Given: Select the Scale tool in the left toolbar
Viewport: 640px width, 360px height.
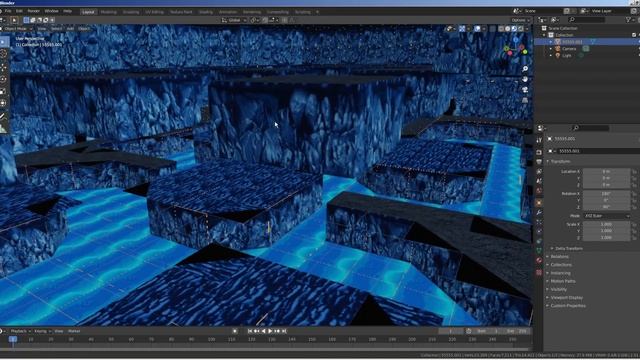Looking at the screenshot, I should (4, 91).
